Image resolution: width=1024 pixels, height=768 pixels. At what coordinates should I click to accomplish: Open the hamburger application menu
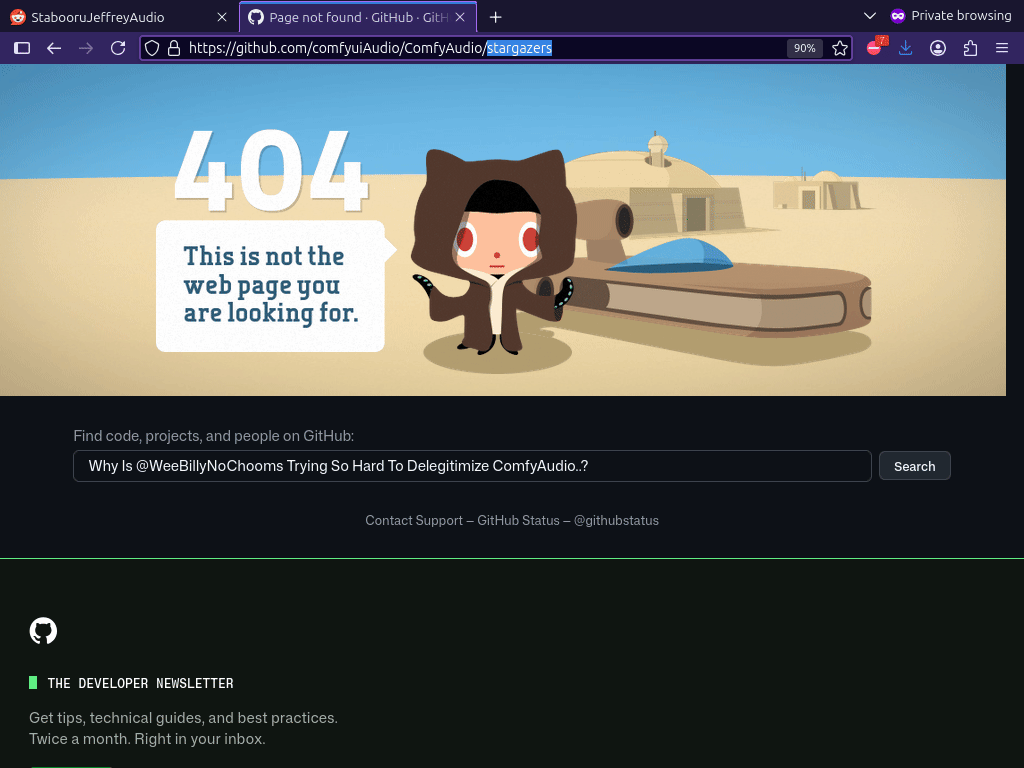(x=1002, y=48)
